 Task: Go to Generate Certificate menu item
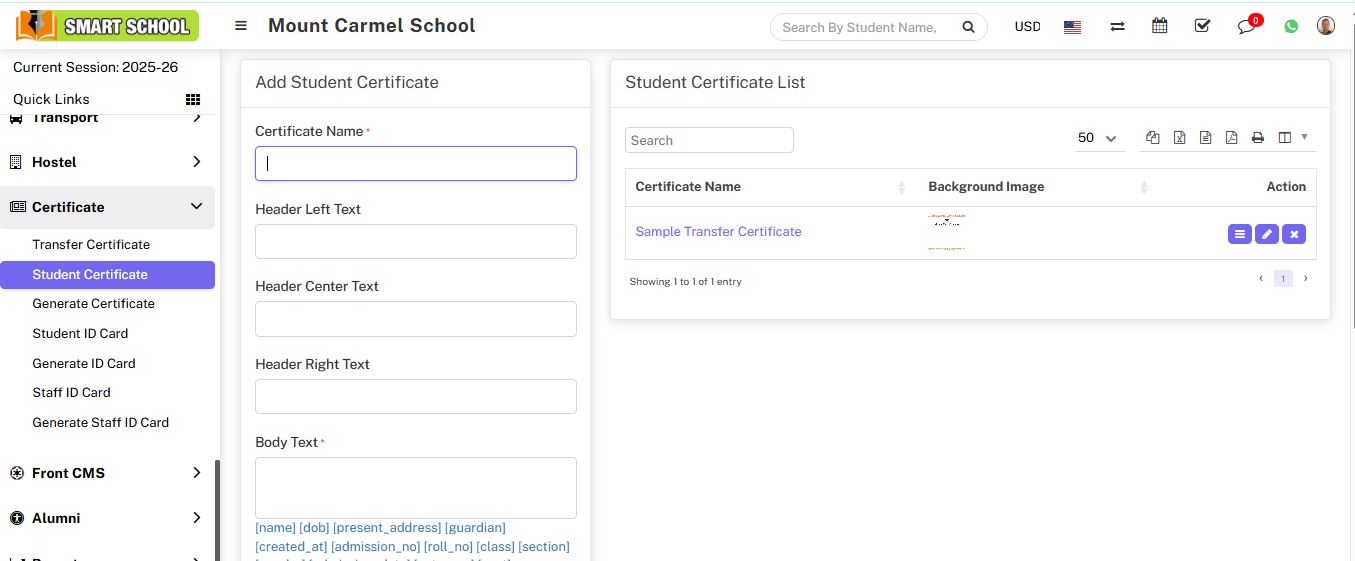pos(93,303)
